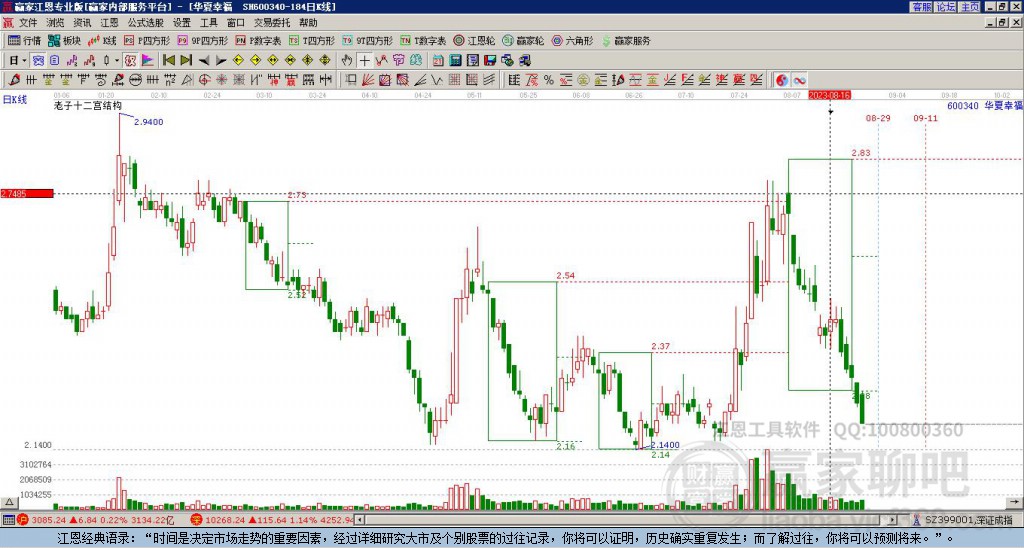This screenshot has height=548, width=1024.
Task: Click the app logo menu icon
Action: pos(8,23)
